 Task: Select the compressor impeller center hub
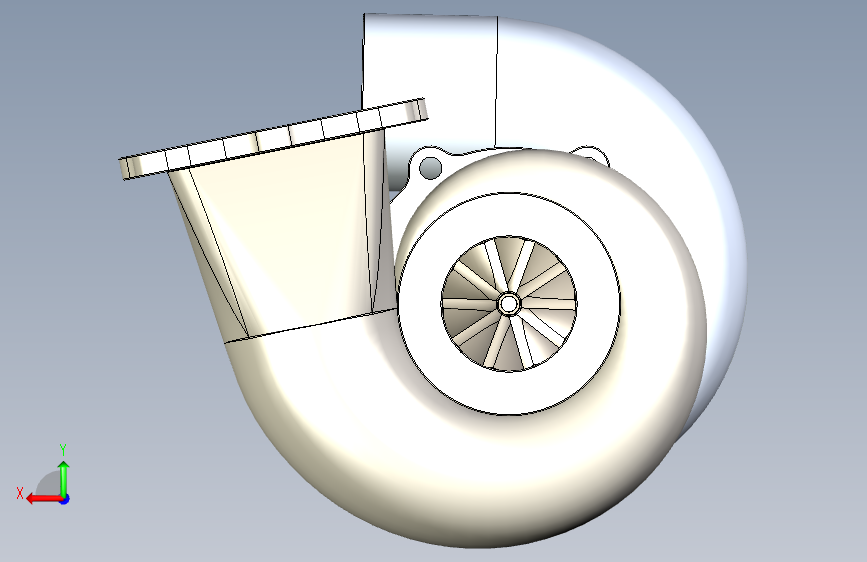pyautogui.click(x=509, y=304)
